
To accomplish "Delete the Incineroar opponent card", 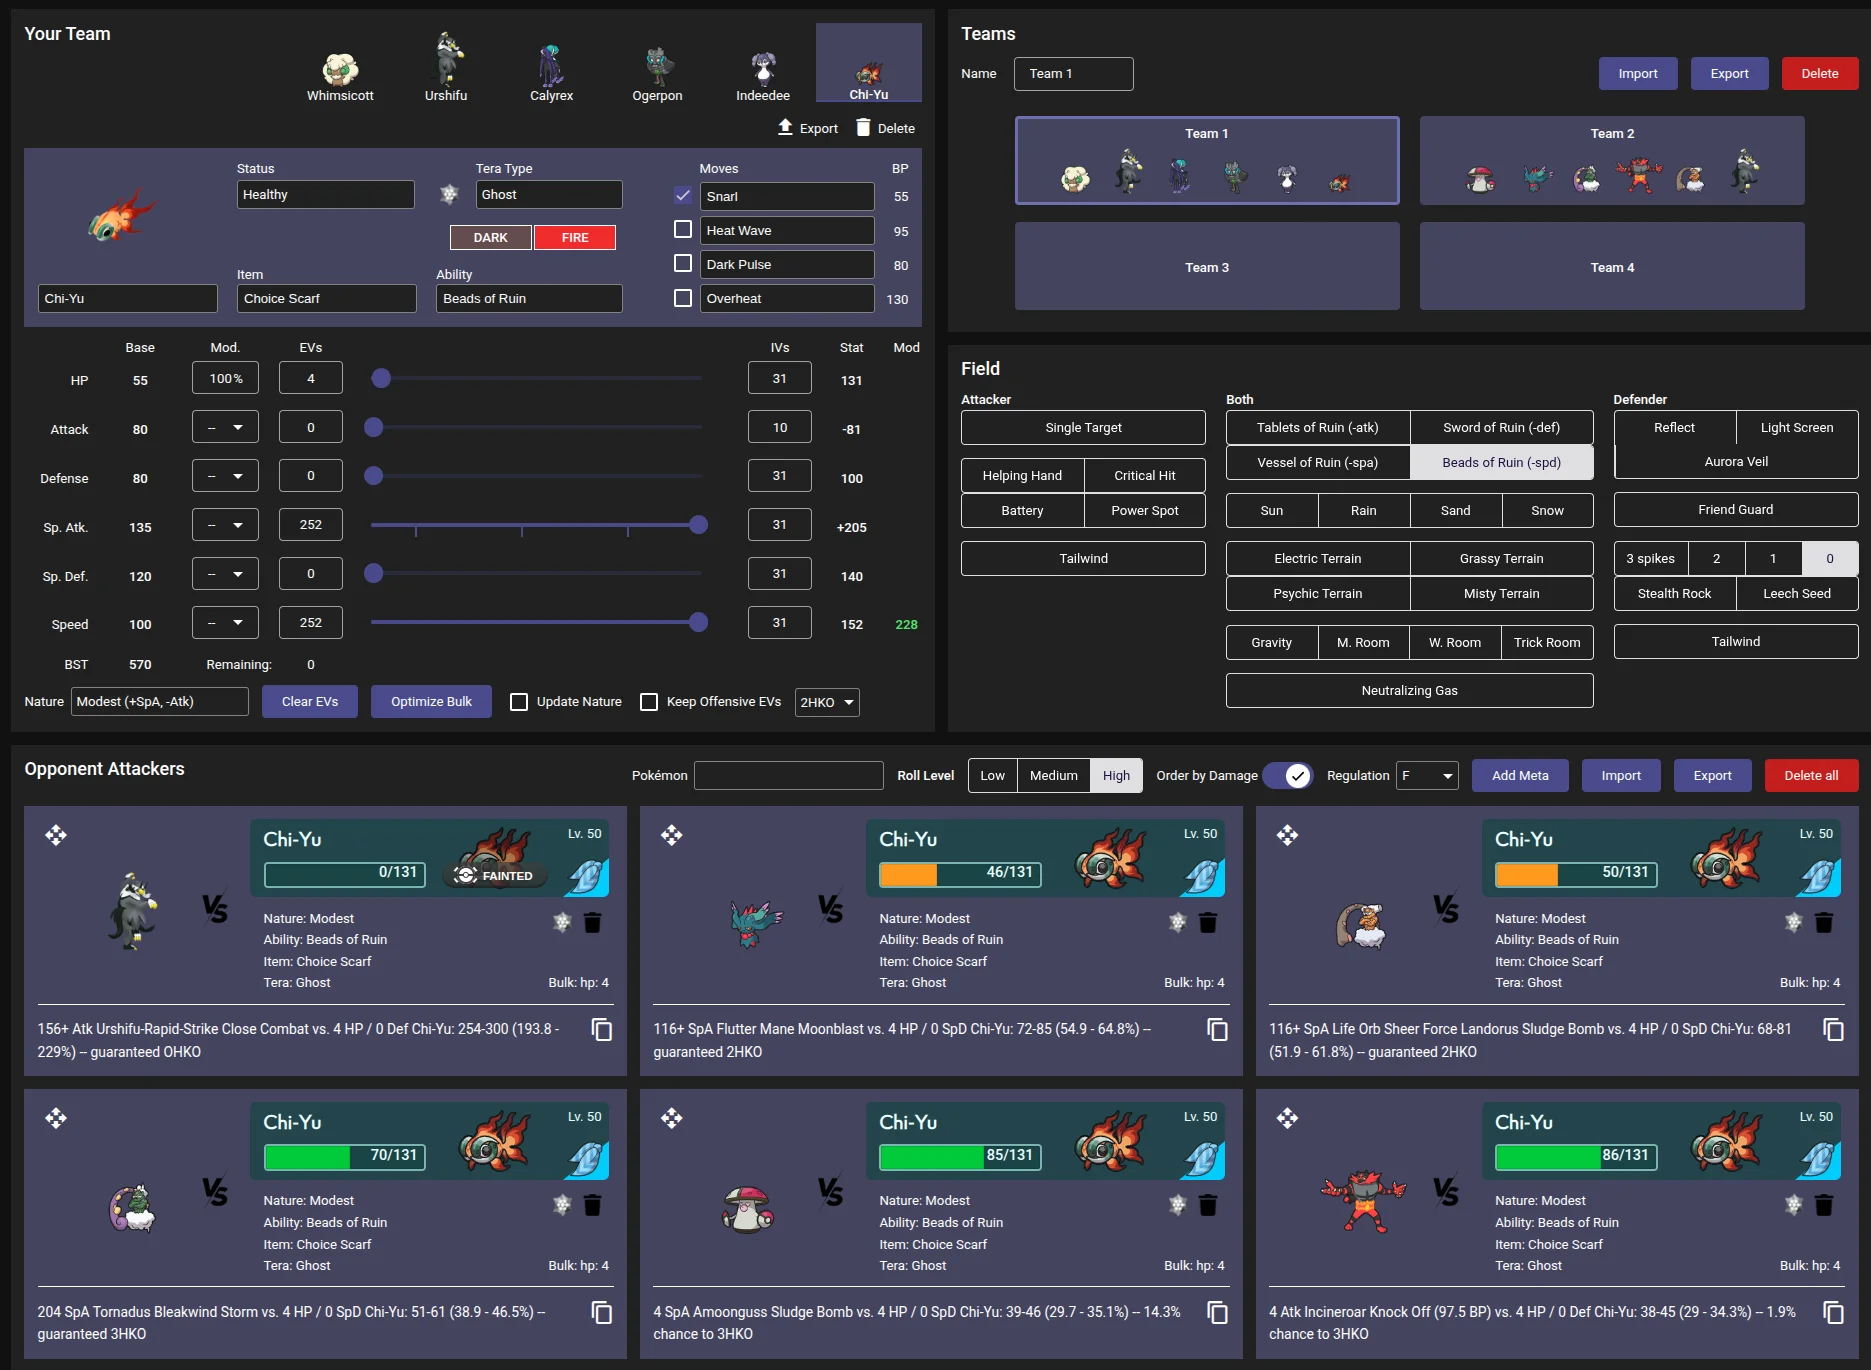I will 1824,1205.
